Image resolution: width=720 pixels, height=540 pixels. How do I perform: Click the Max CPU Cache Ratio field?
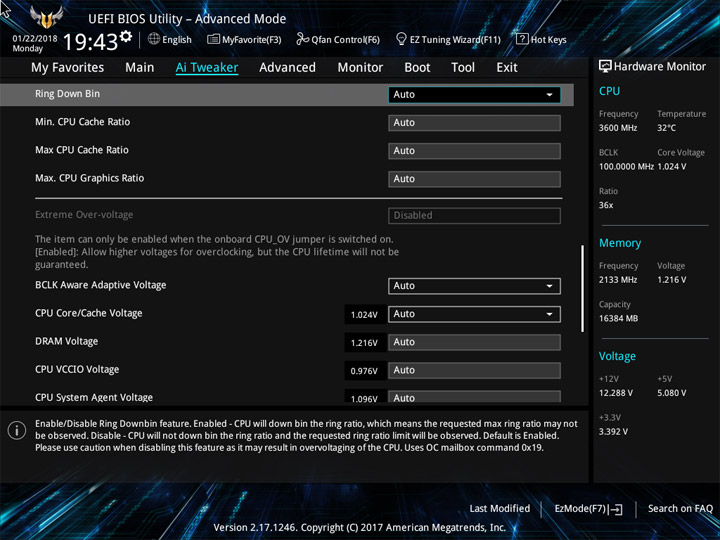474,151
